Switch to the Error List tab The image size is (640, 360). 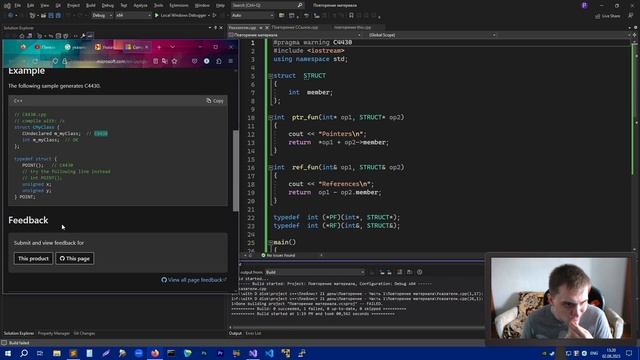[x=253, y=333]
